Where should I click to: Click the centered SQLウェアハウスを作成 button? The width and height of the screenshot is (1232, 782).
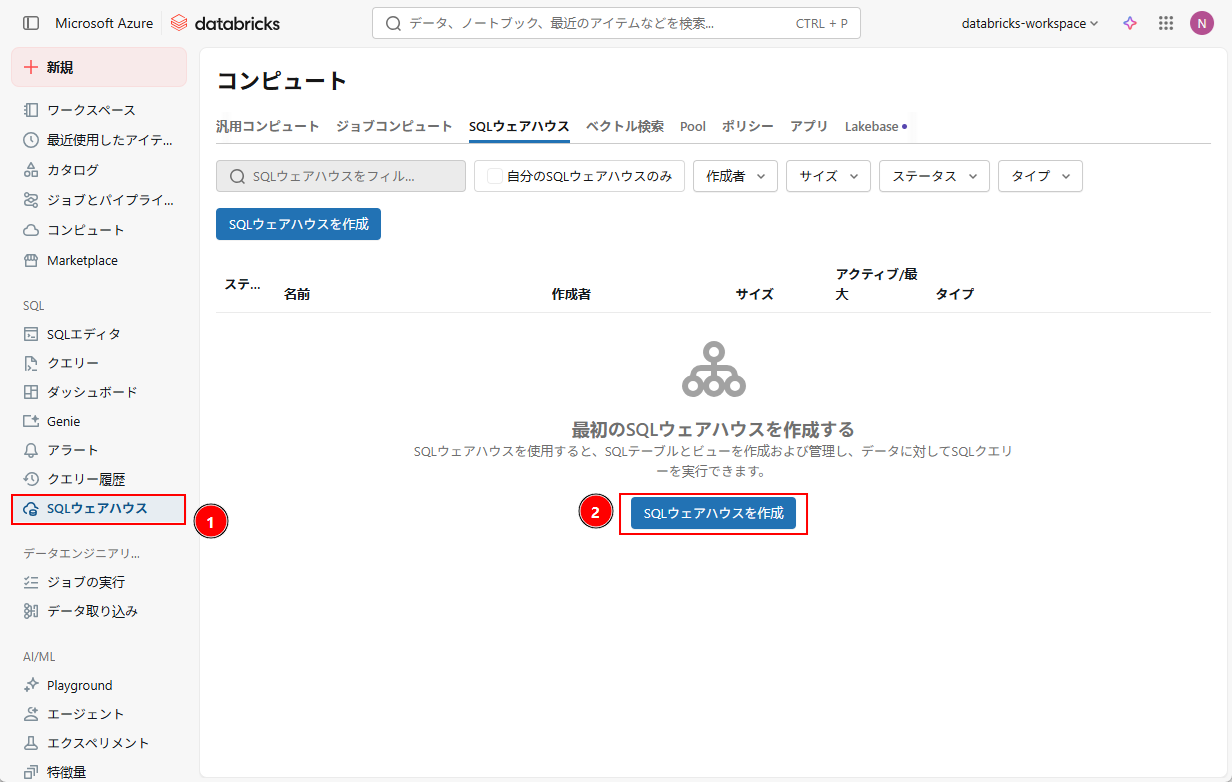[713, 513]
